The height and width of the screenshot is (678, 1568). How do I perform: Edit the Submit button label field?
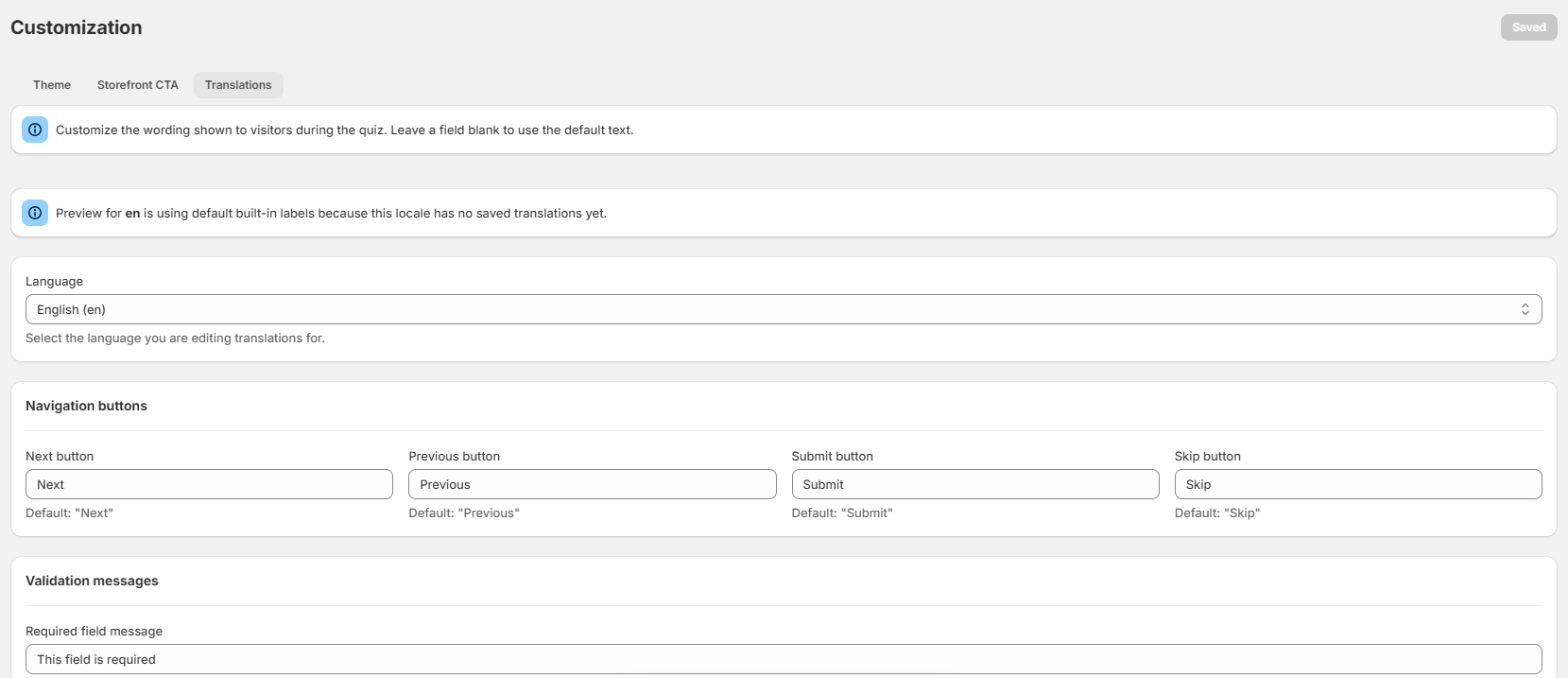click(x=975, y=484)
